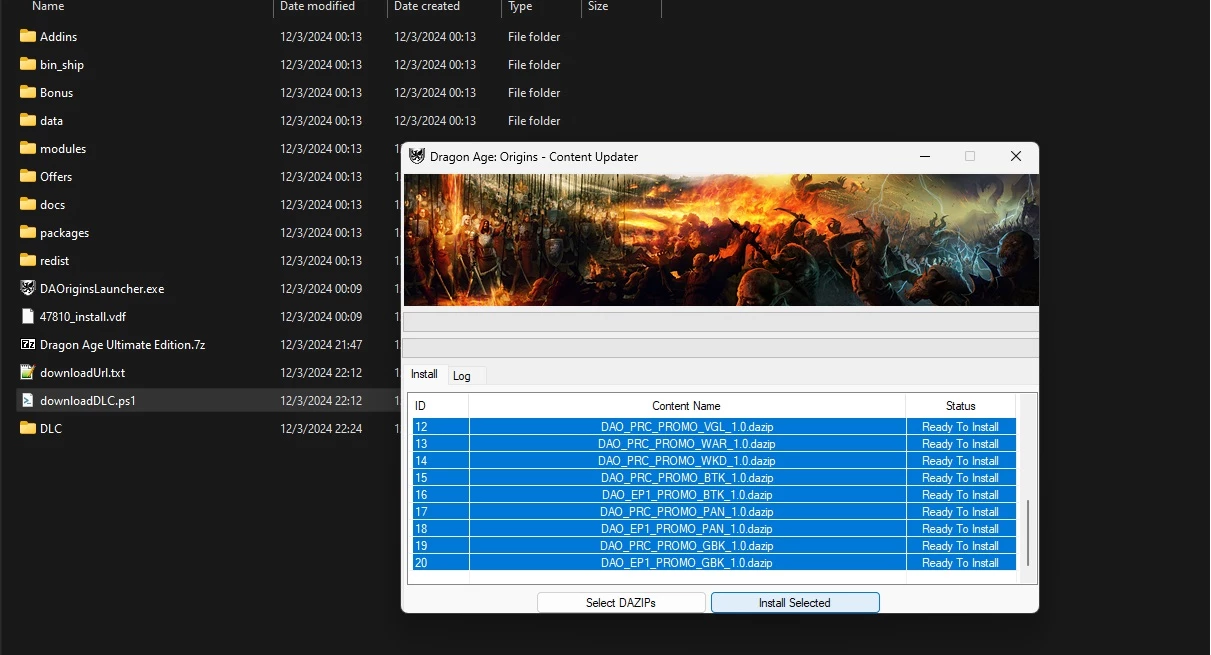
Task: Select row DAO_PRC_PROMO_WAR_1.0.dazip
Action: click(714, 444)
